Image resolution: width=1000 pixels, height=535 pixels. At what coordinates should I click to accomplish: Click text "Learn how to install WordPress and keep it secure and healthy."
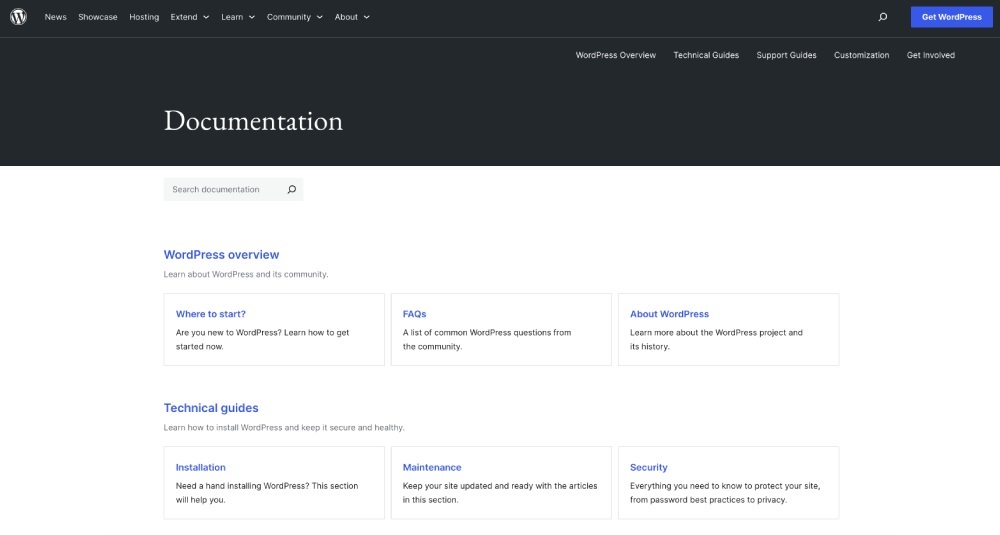coord(284,428)
